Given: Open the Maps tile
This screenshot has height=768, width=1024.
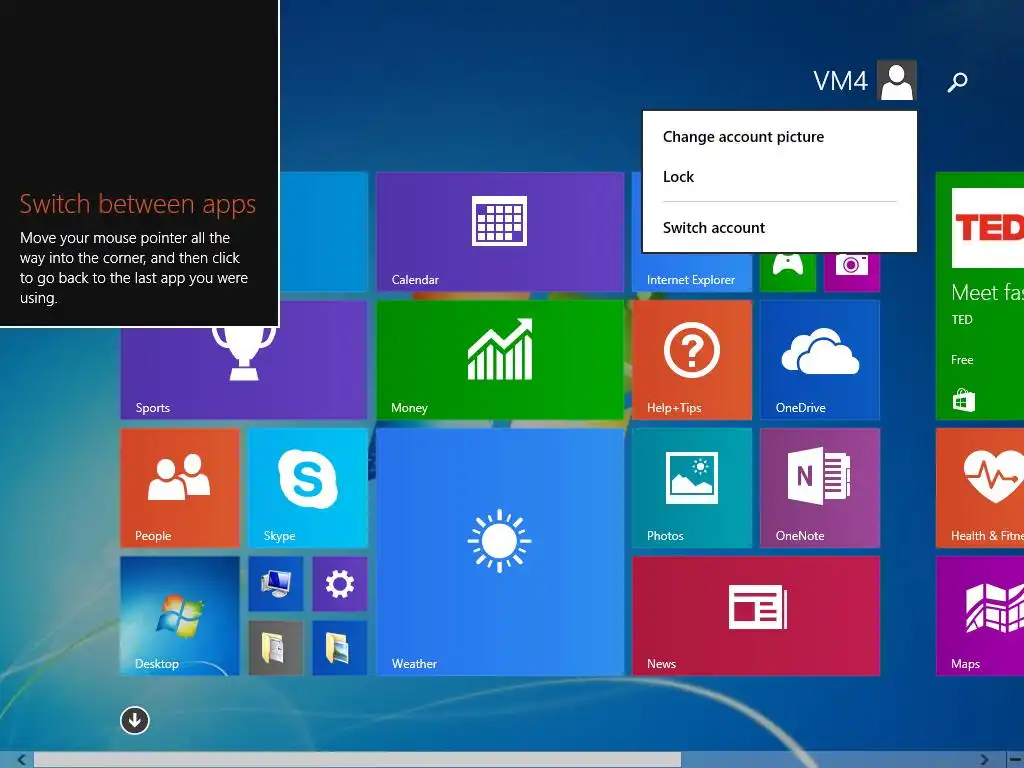Looking at the screenshot, I should tap(980, 616).
